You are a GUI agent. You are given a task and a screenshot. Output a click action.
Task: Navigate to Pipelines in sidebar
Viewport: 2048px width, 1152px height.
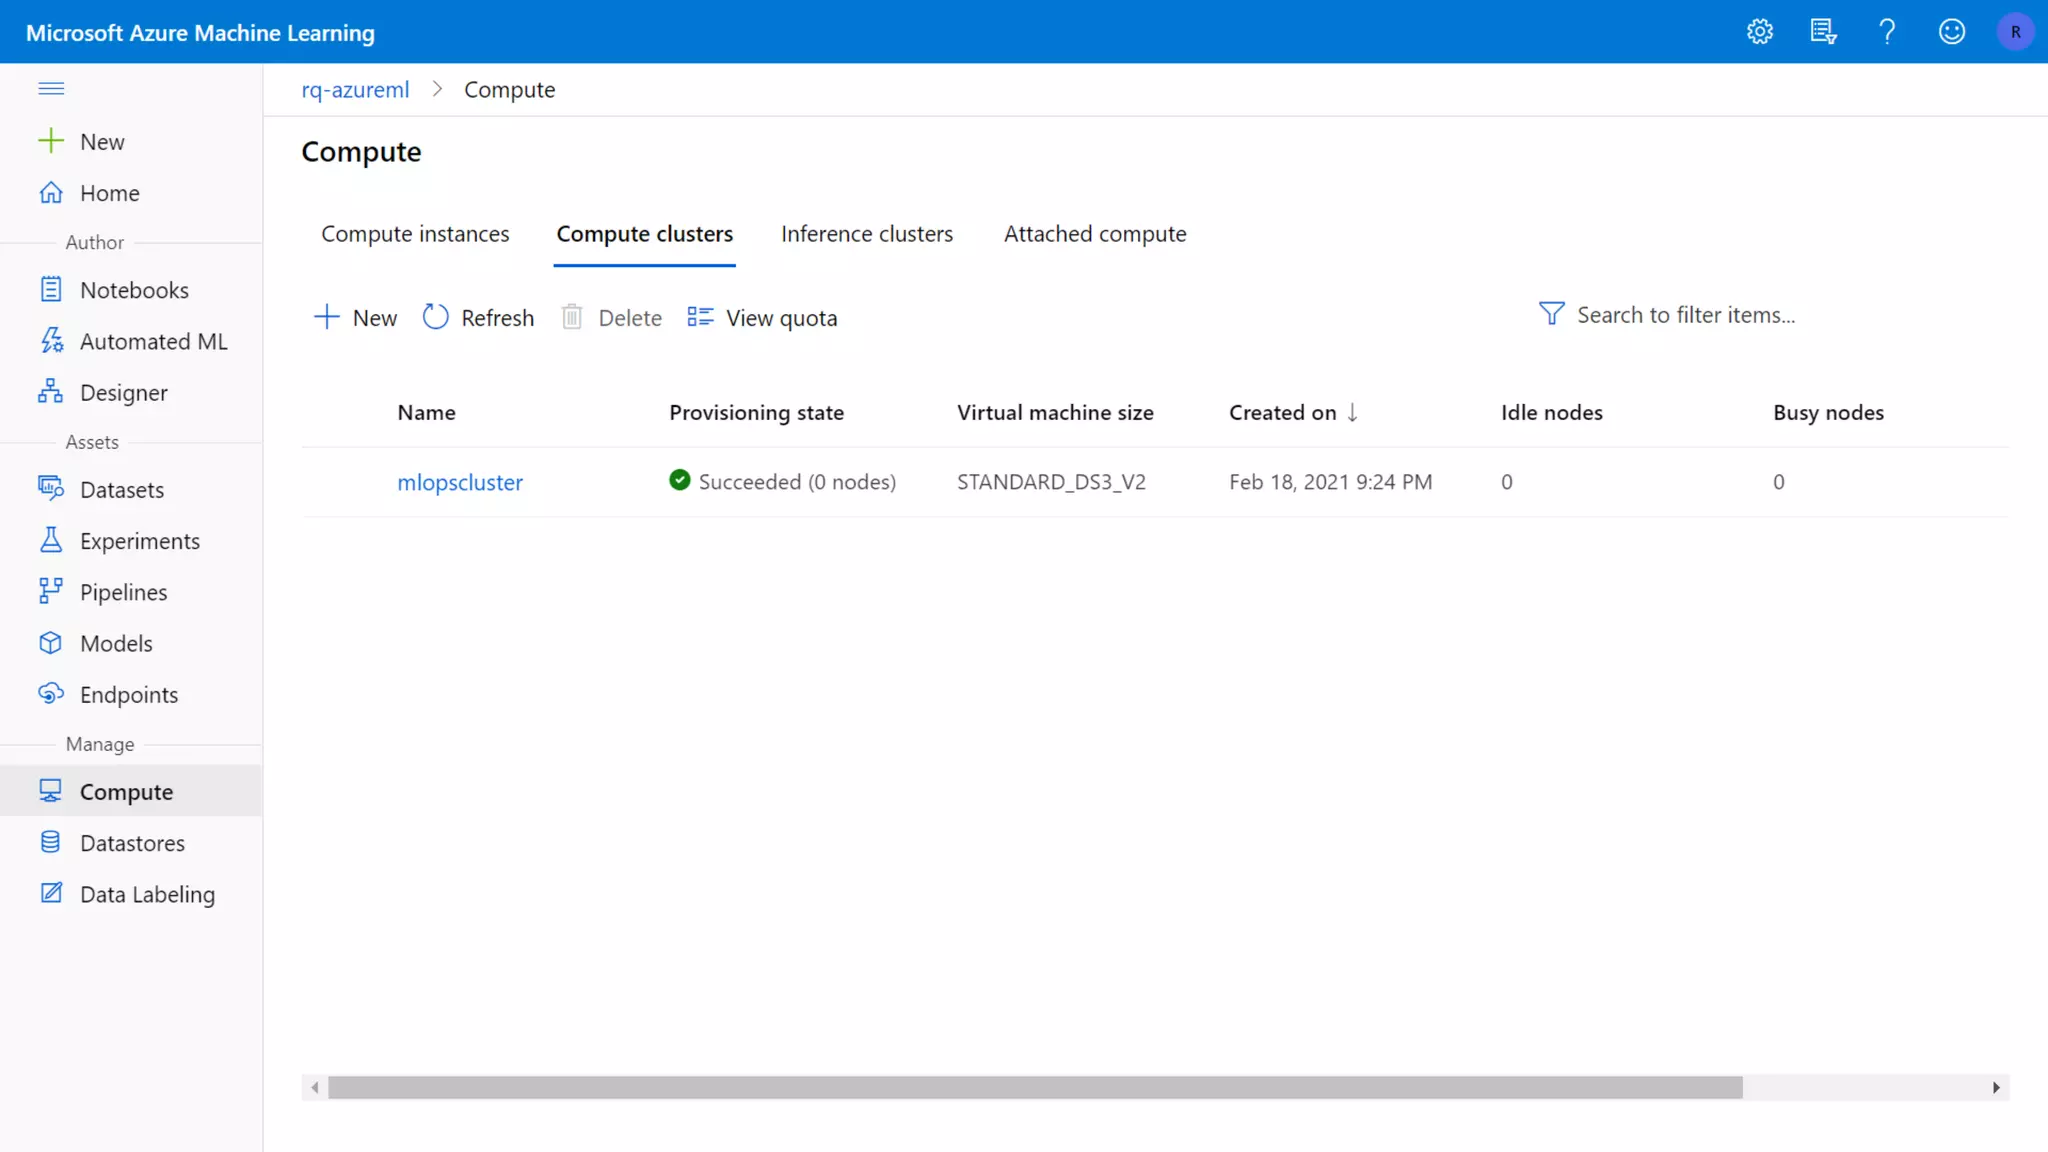coord(123,592)
